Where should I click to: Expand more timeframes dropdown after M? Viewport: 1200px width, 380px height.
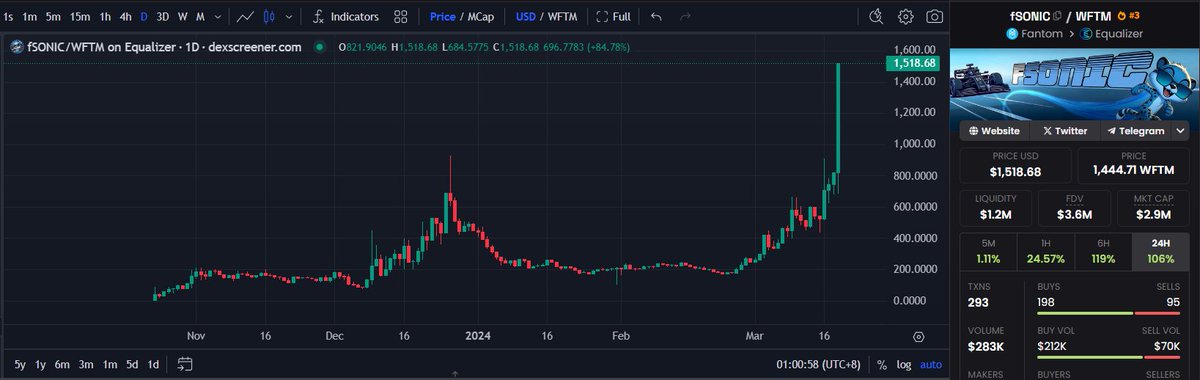[x=217, y=16]
